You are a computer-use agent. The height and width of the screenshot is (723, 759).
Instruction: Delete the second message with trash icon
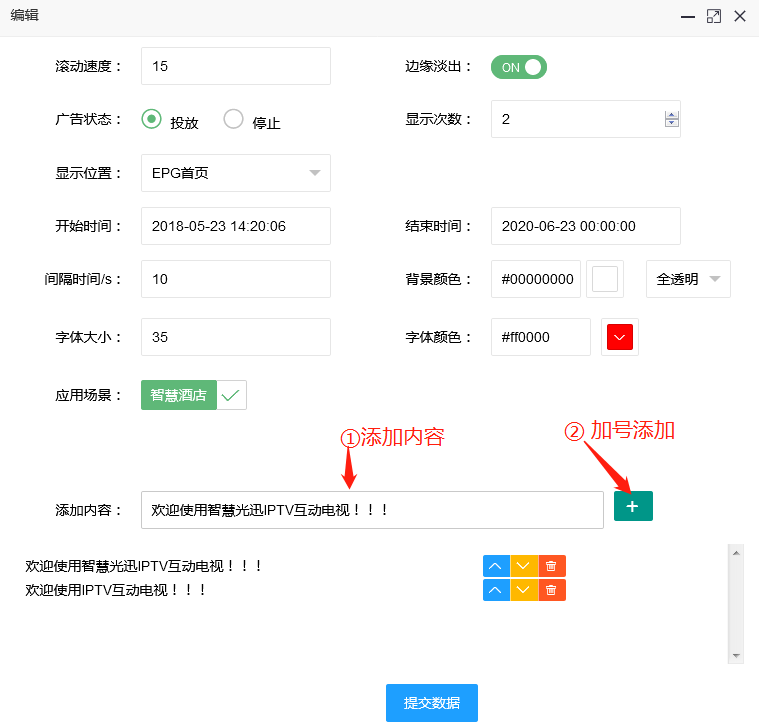(552, 590)
